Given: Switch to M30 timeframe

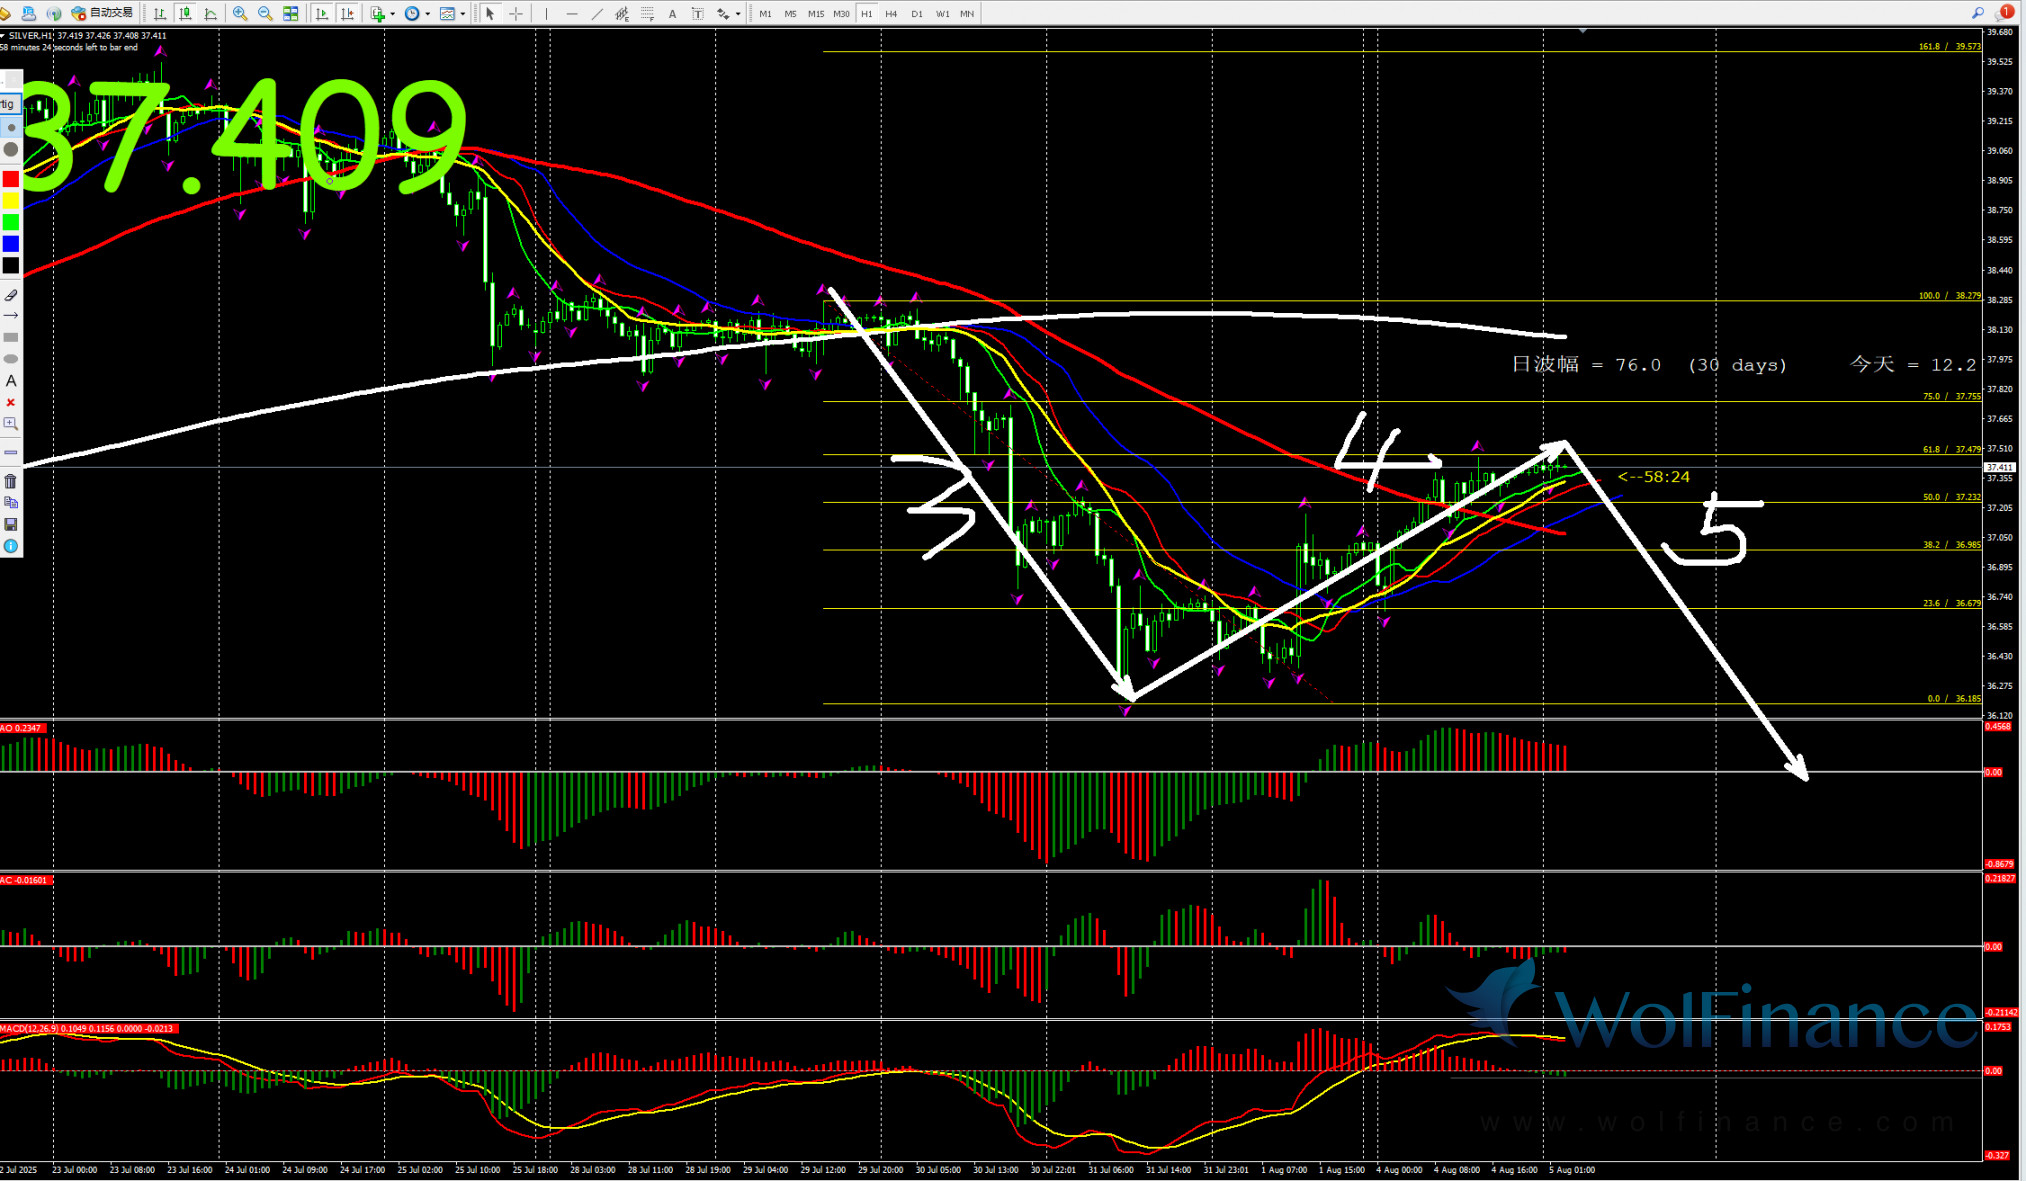Looking at the screenshot, I should coord(841,14).
